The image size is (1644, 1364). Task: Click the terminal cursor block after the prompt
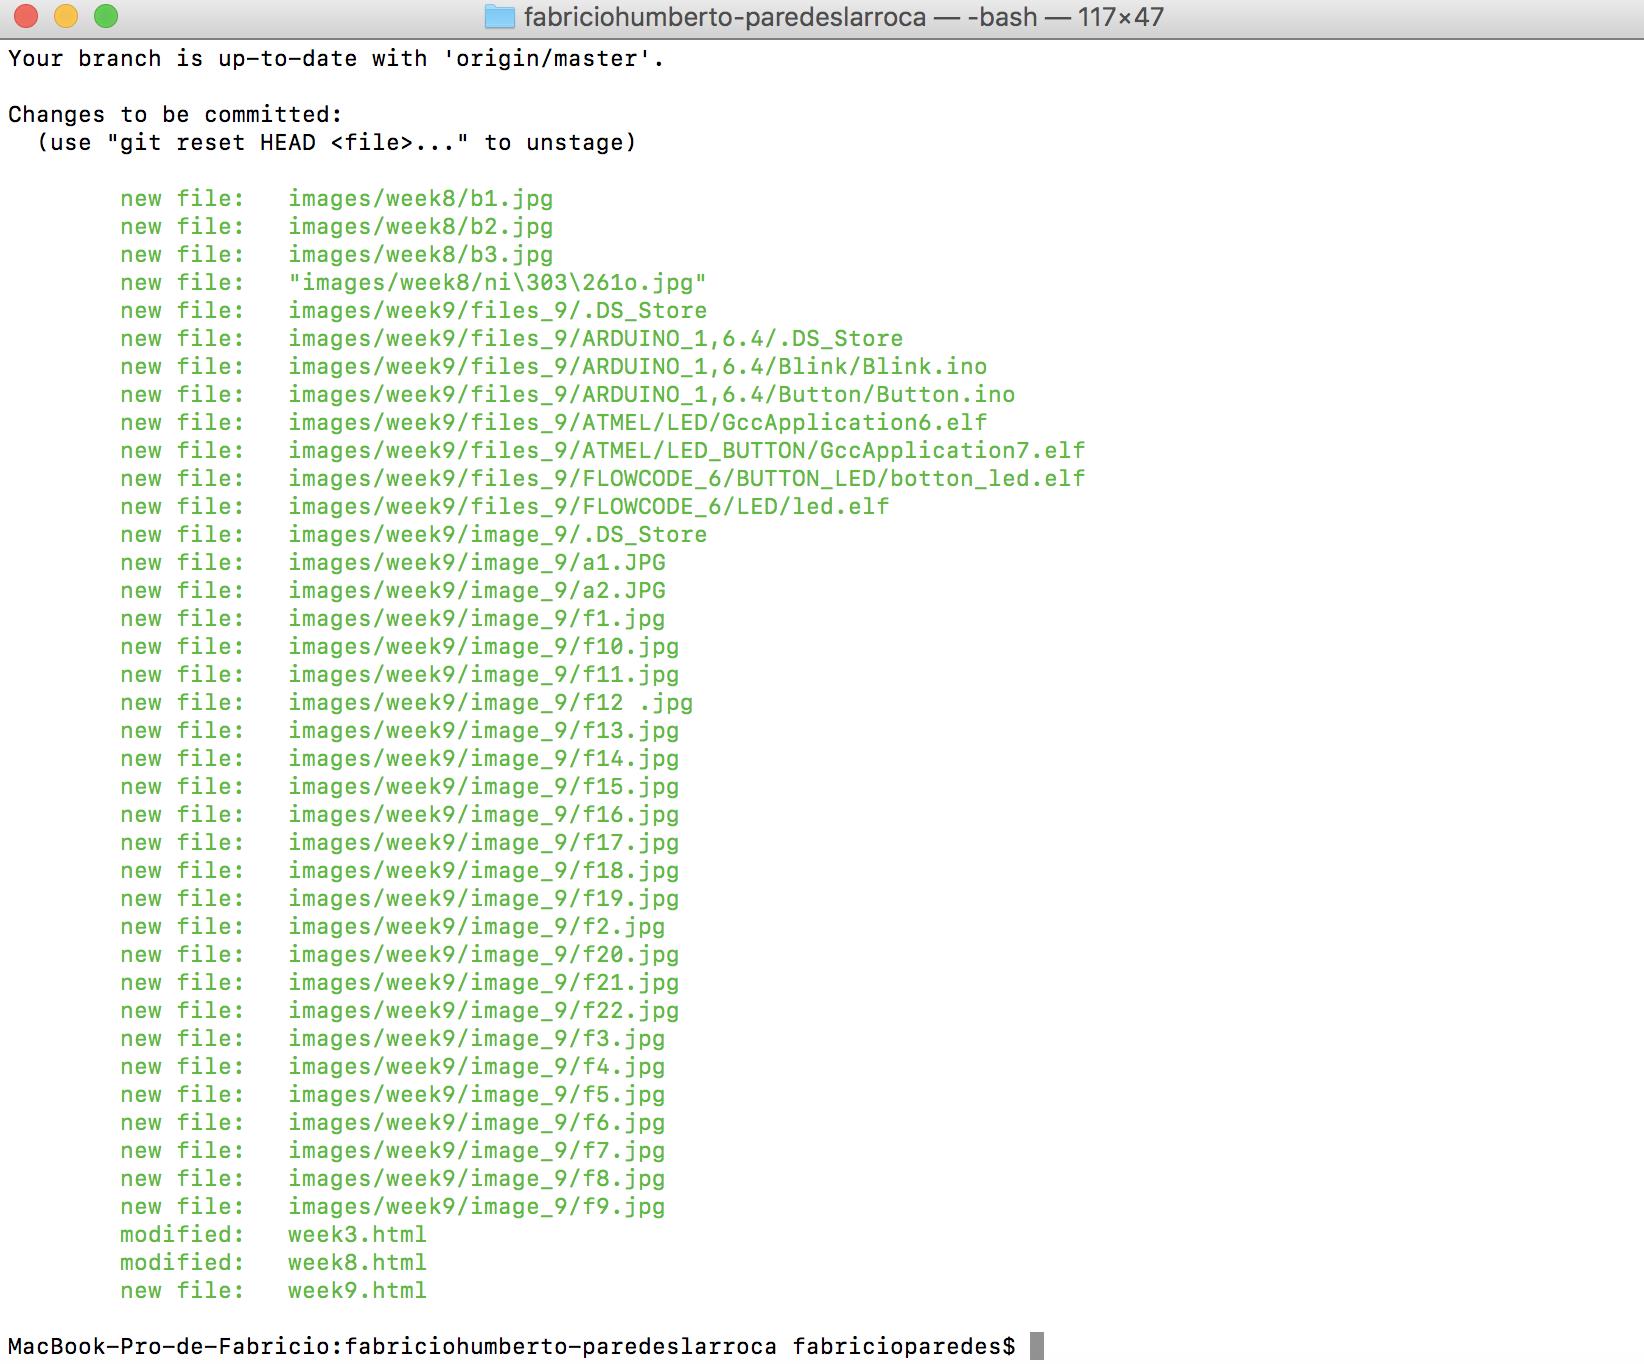point(1037,1346)
